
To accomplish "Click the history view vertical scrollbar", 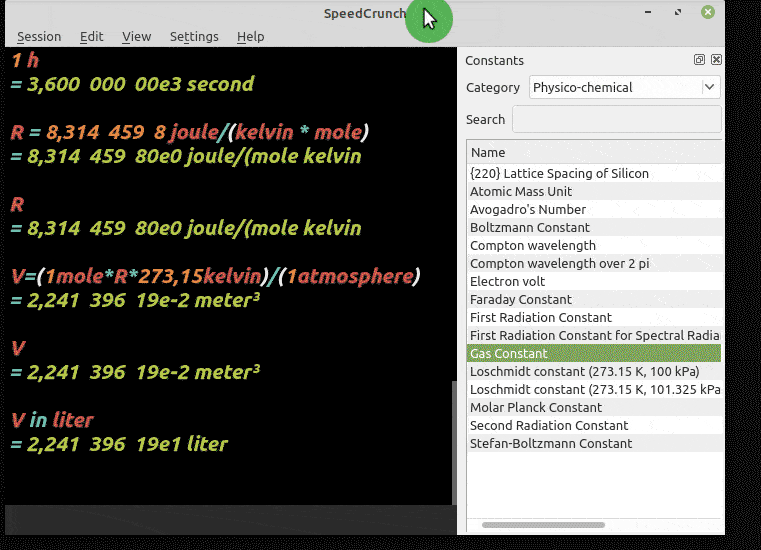I will click(454, 443).
